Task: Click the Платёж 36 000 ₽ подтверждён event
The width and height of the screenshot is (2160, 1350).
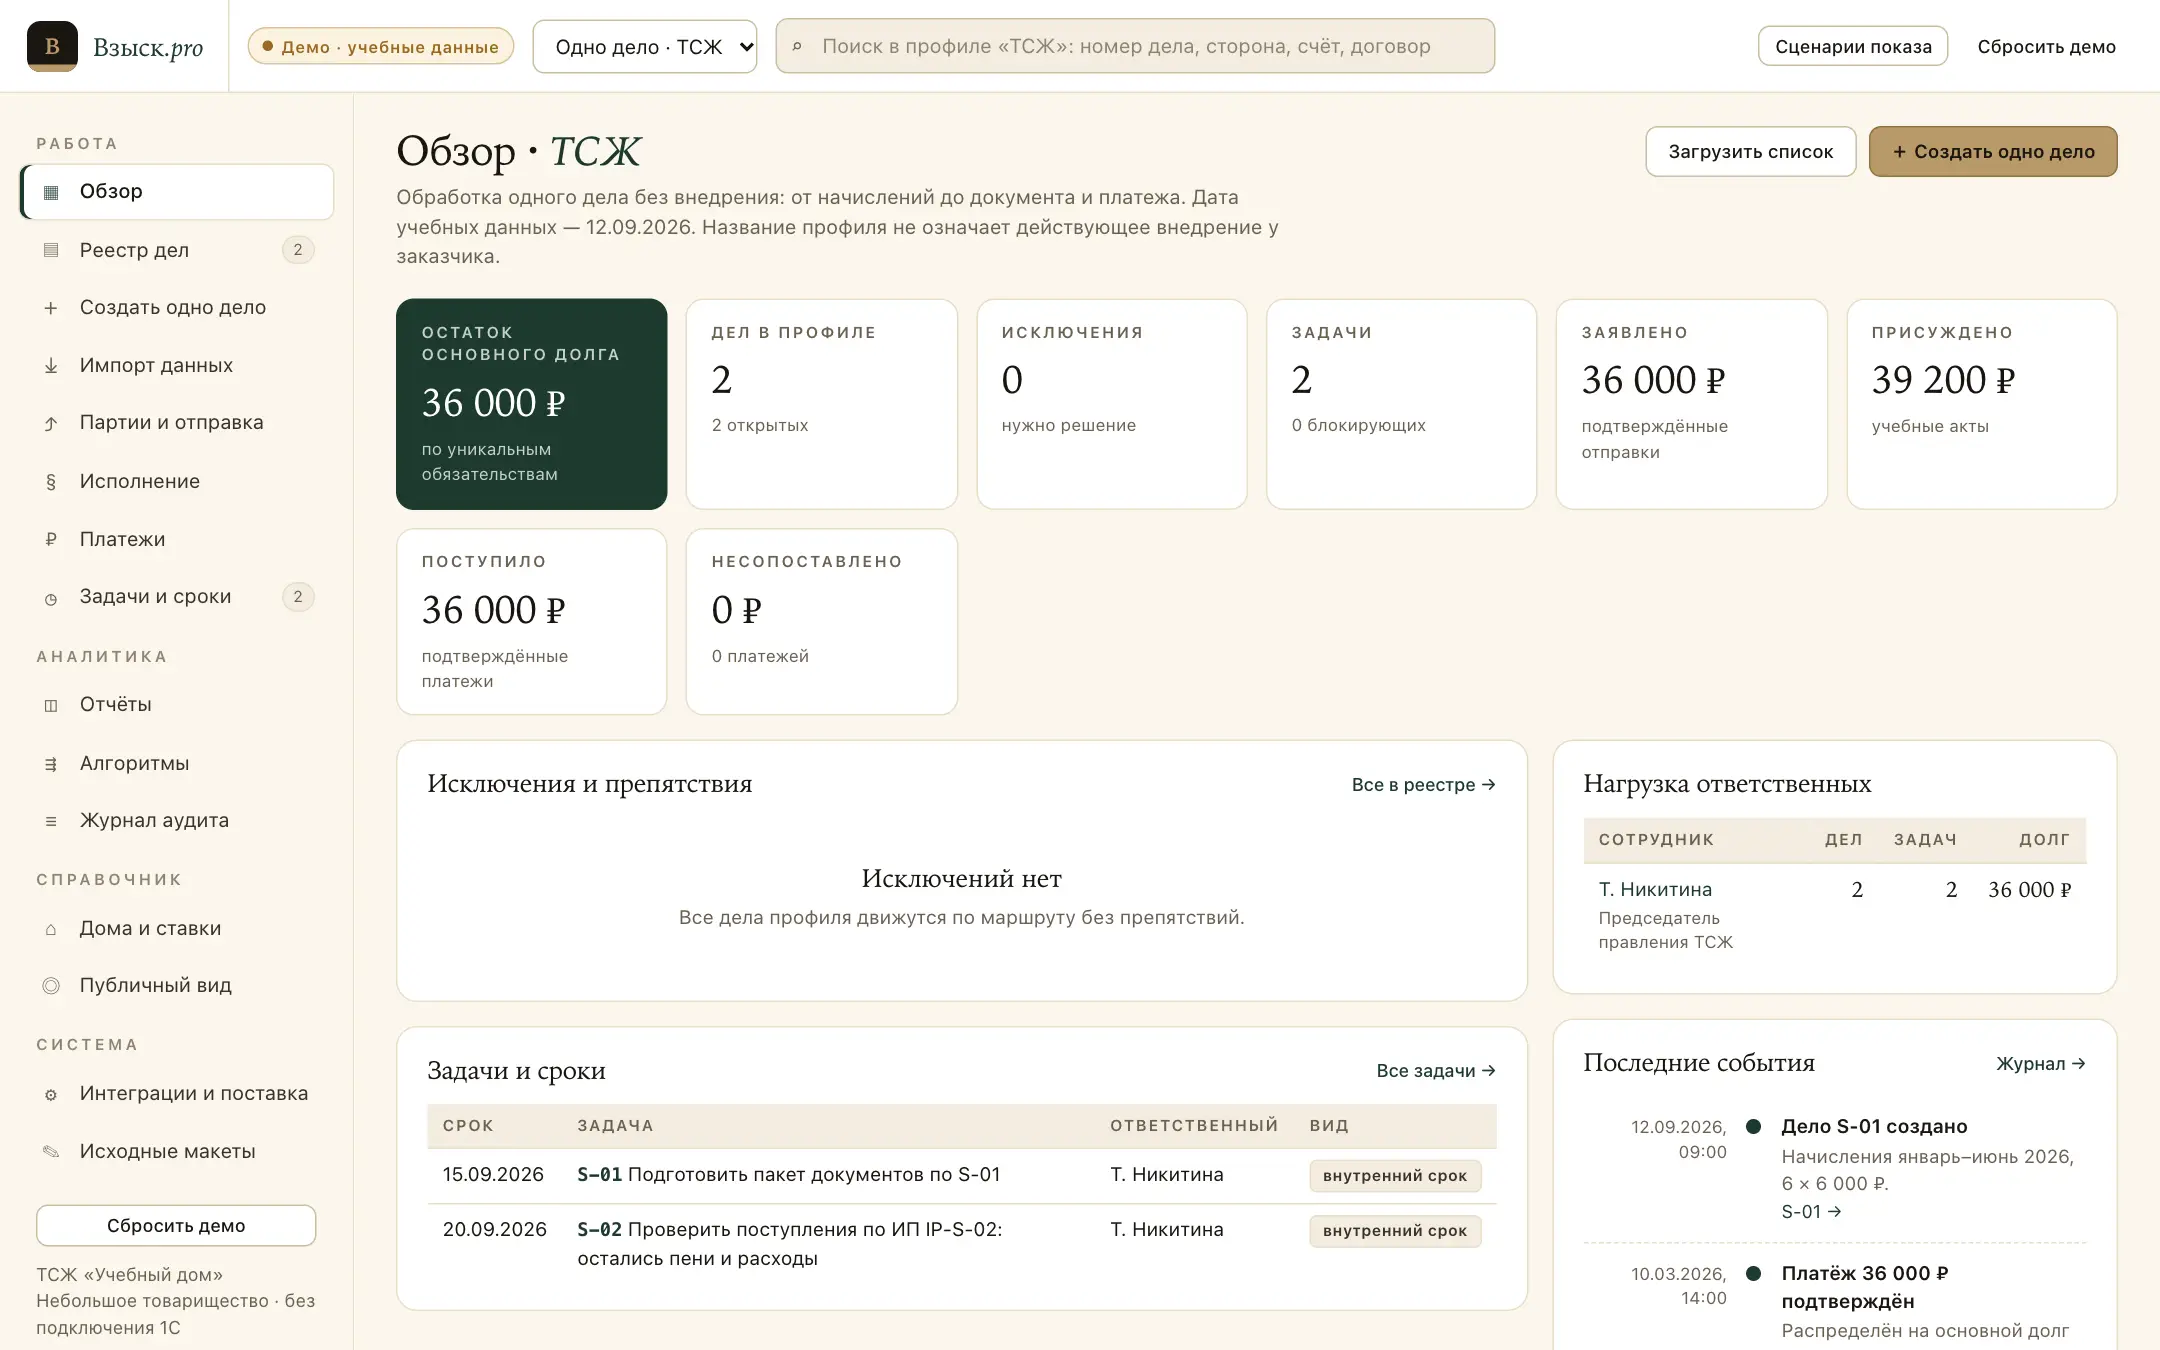Action: pyautogui.click(x=1865, y=1287)
